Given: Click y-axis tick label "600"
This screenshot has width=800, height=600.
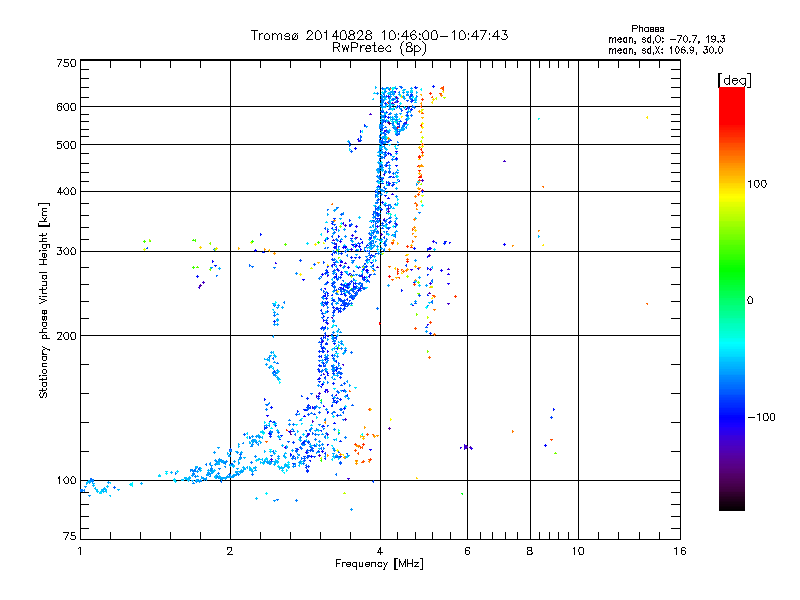Looking at the screenshot, I should click(66, 107).
